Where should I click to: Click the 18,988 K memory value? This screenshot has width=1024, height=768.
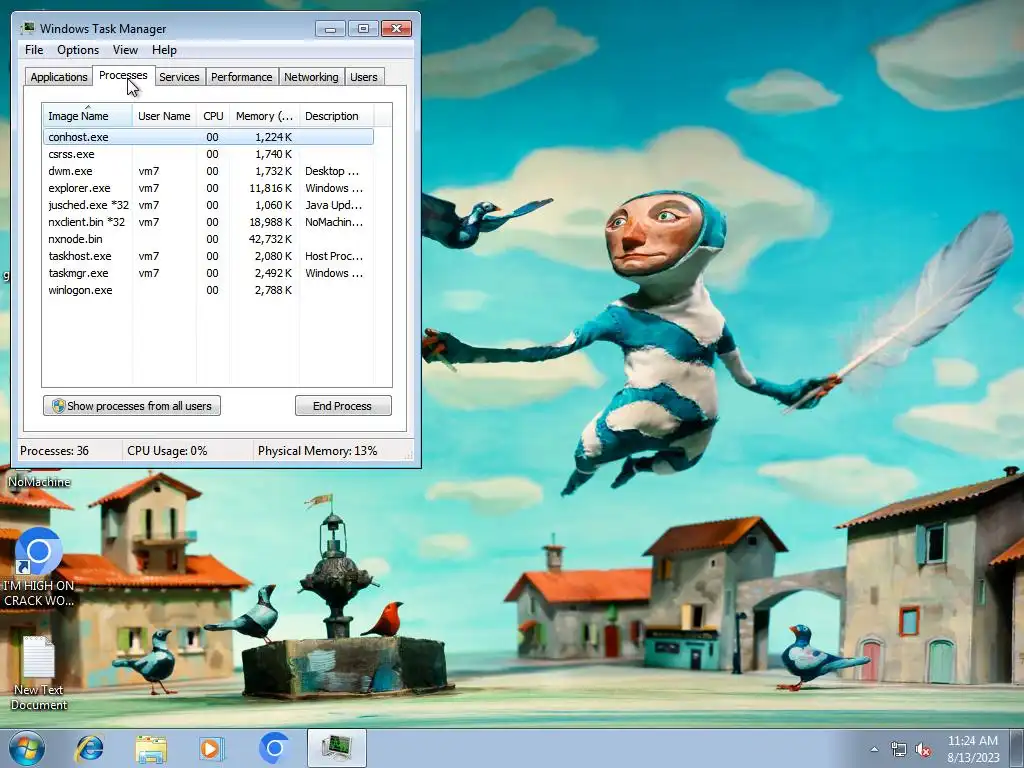[x=270, y=222]
